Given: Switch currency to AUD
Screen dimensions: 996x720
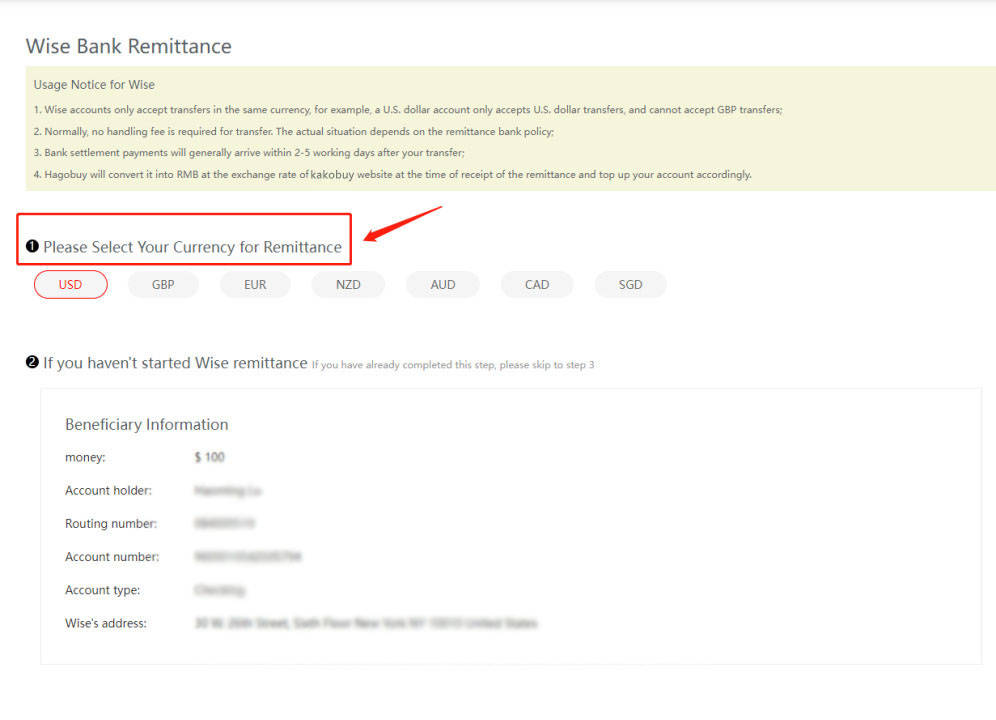Looking at the screenshot, I should [x=443, y=285].
